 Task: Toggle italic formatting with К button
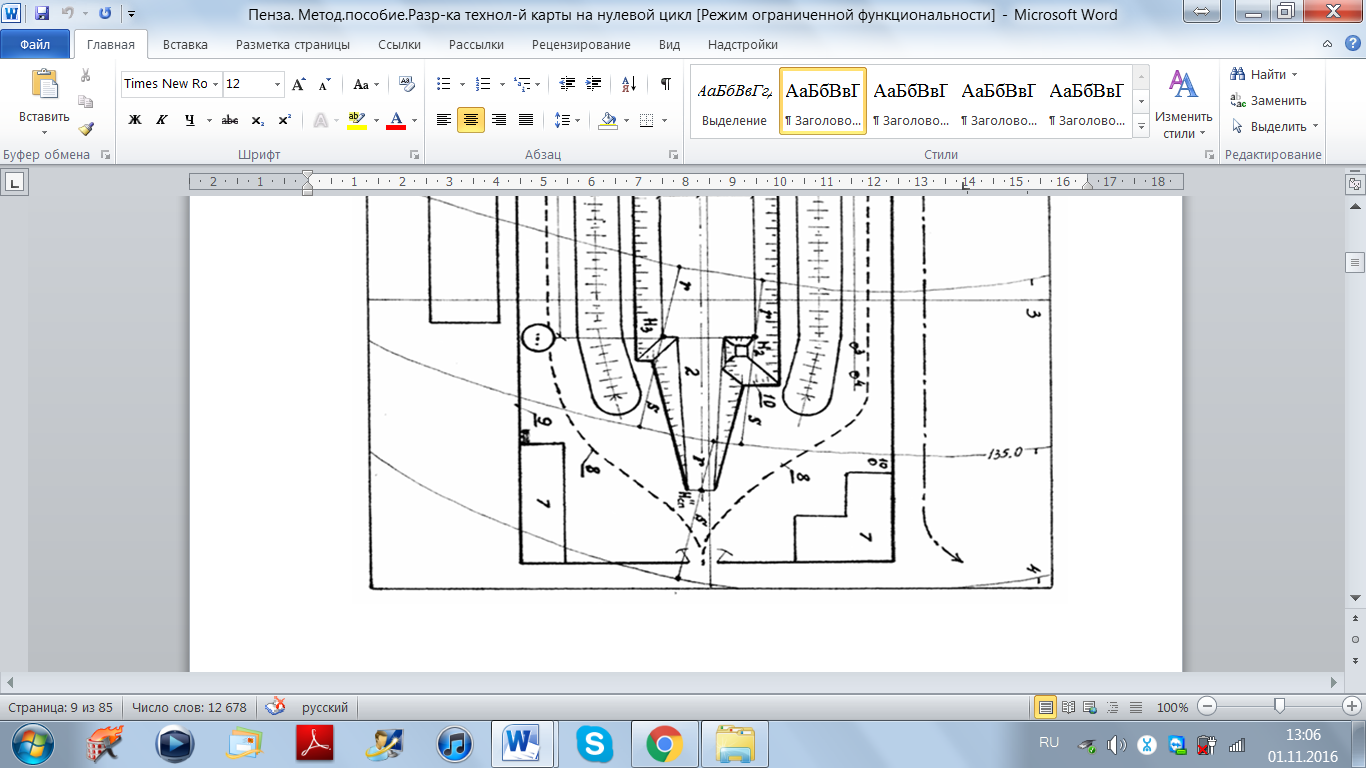click(161, 120)
